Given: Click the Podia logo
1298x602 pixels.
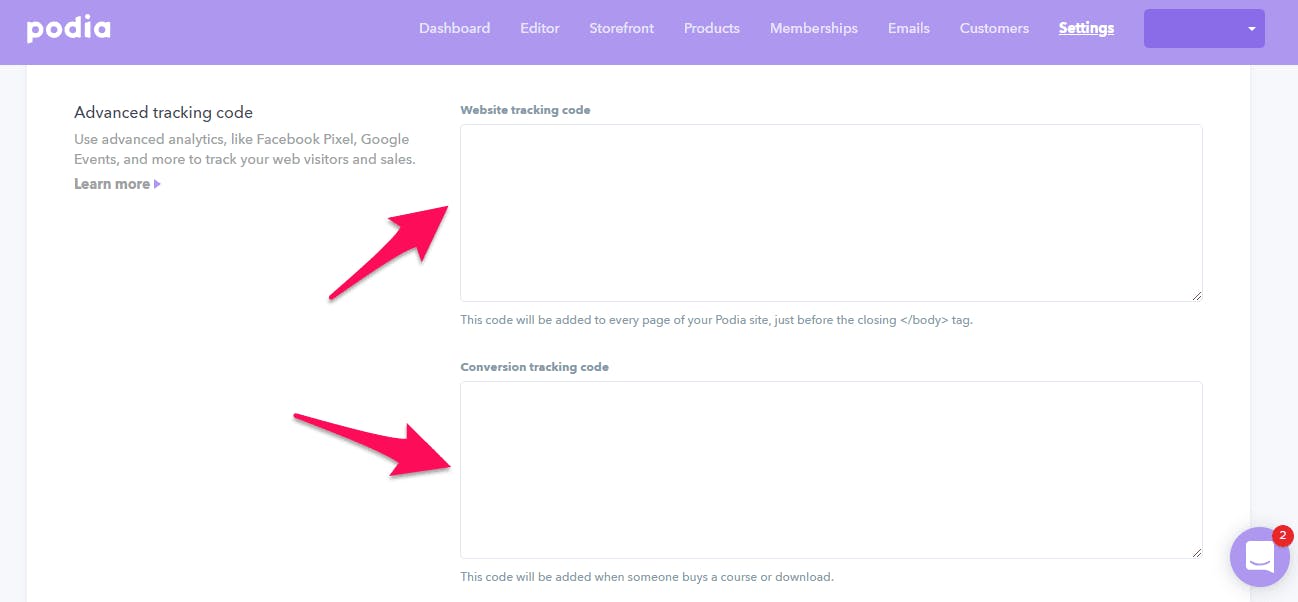Looking at the screenshot, I should click(x=69, y=29).
